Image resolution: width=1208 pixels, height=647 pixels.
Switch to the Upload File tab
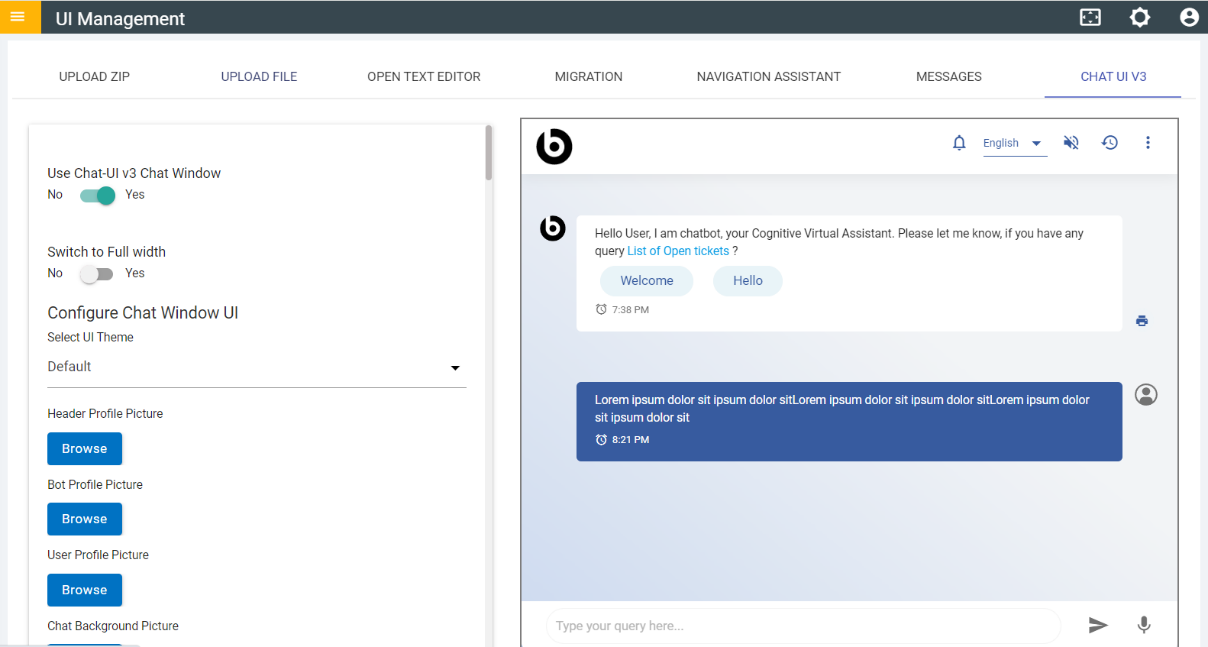(259, 76)
